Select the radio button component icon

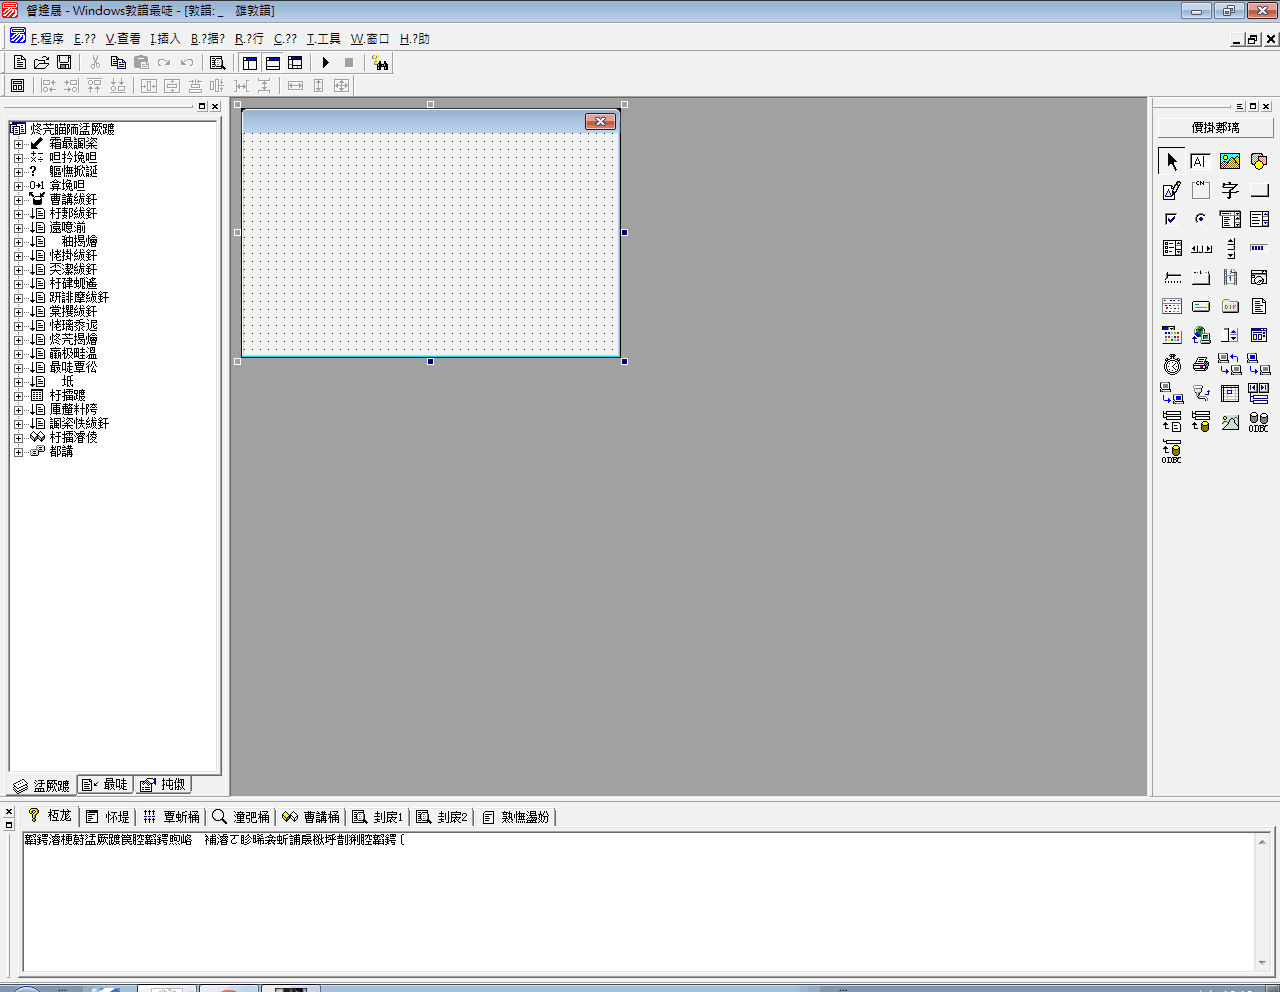[1201, 219]
